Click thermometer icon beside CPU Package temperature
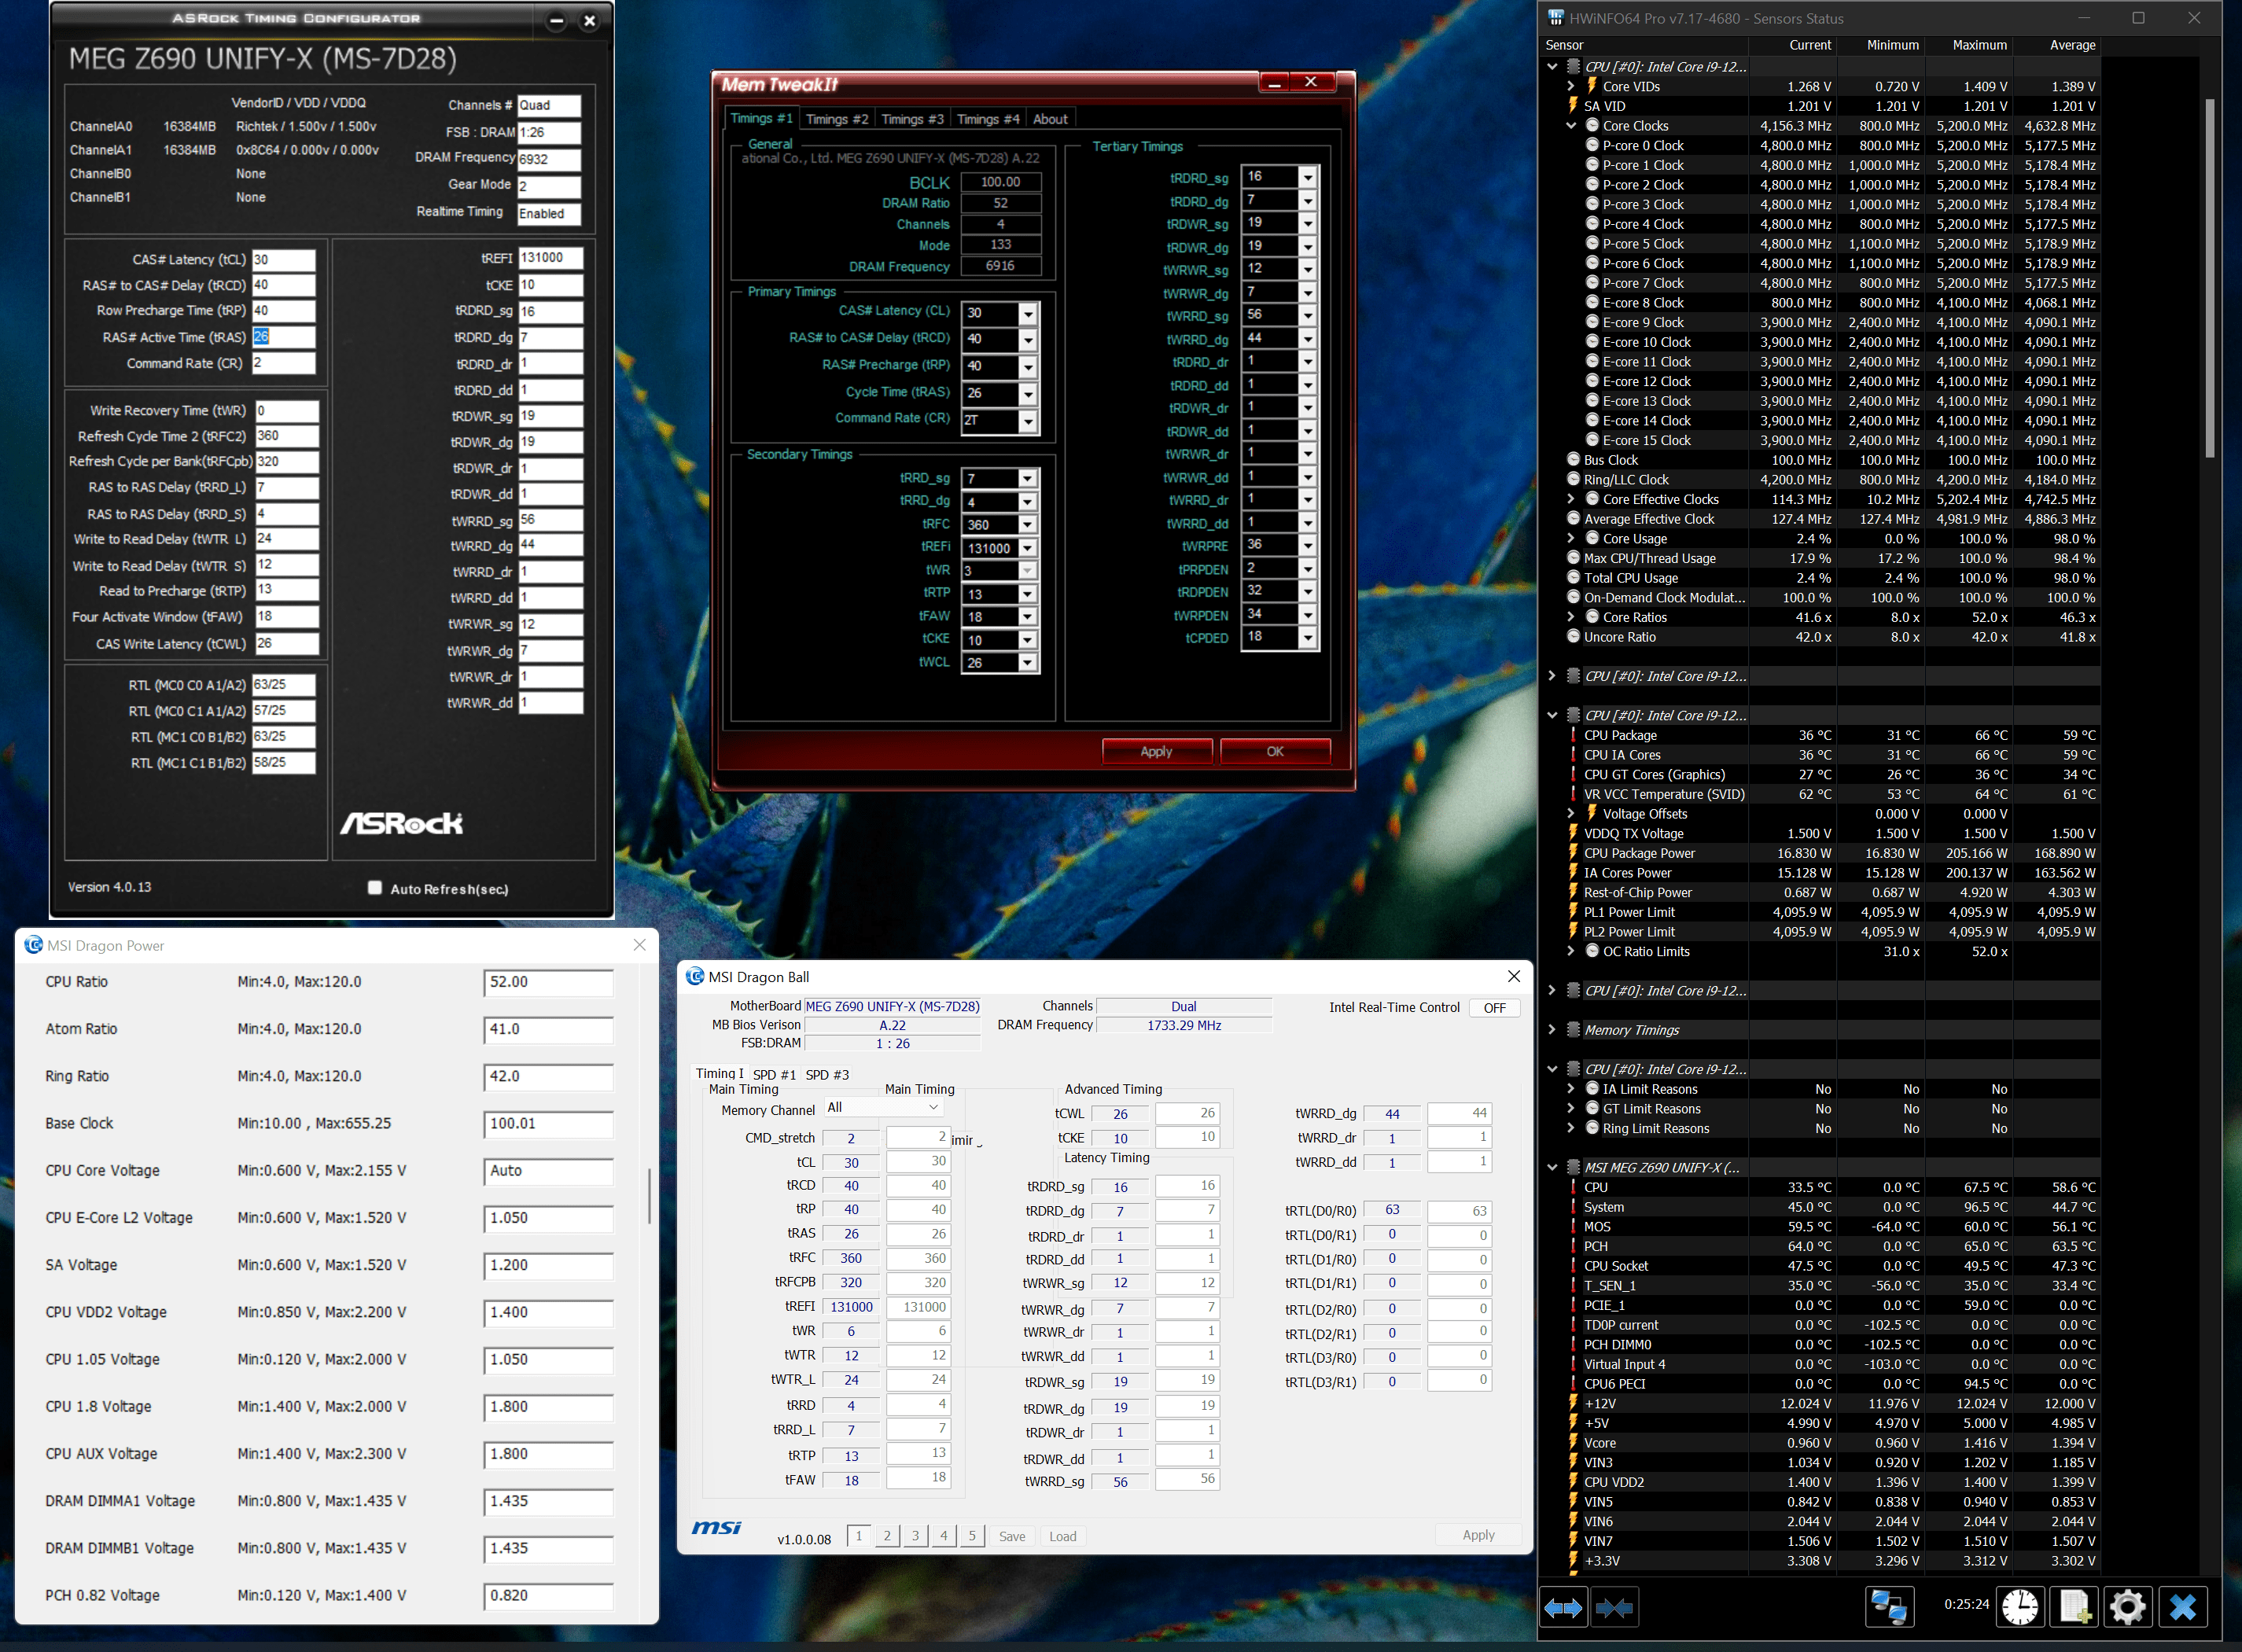The image size is (2242, 1652). point(1573,735)
